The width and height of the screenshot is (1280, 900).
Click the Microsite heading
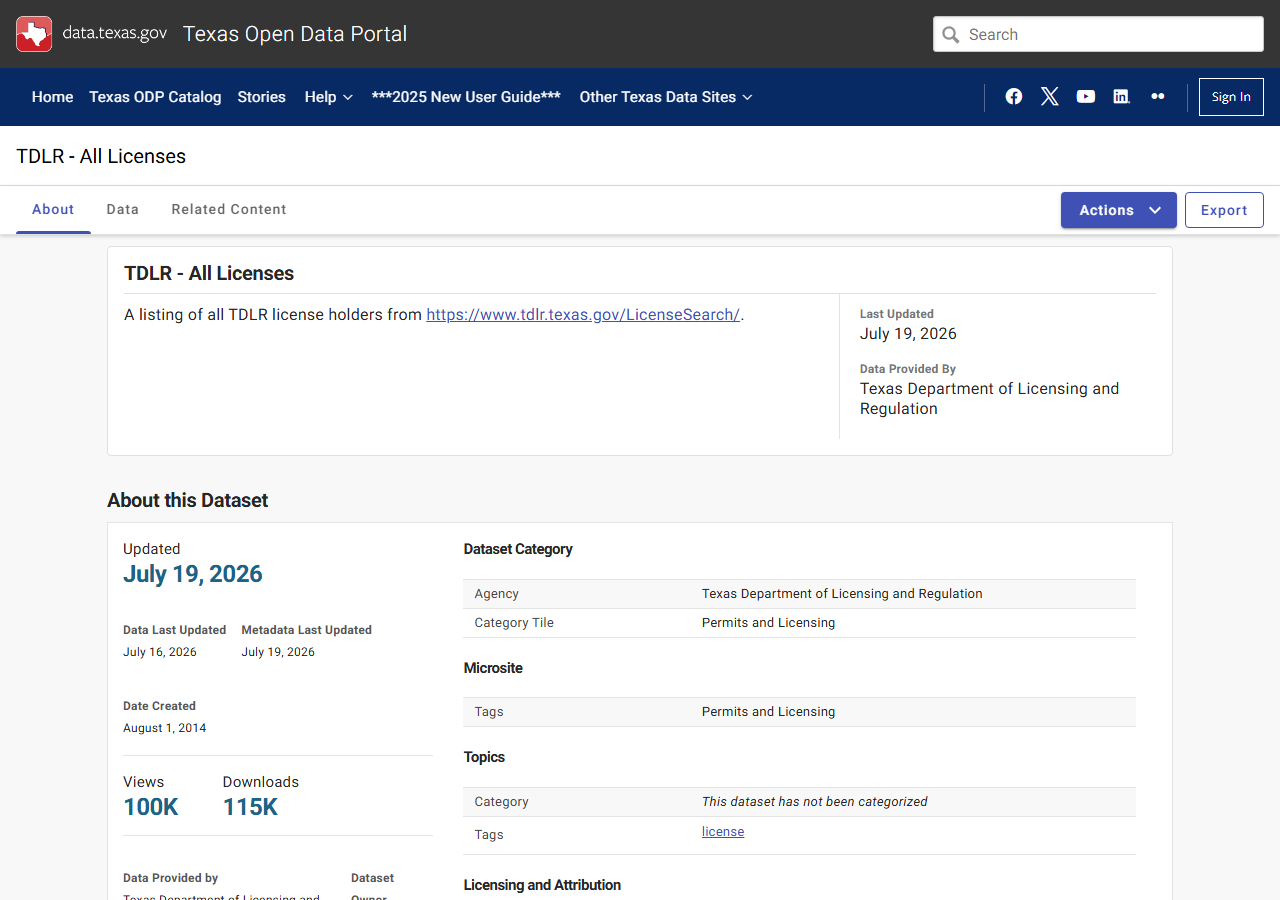(x=493, y=668)
